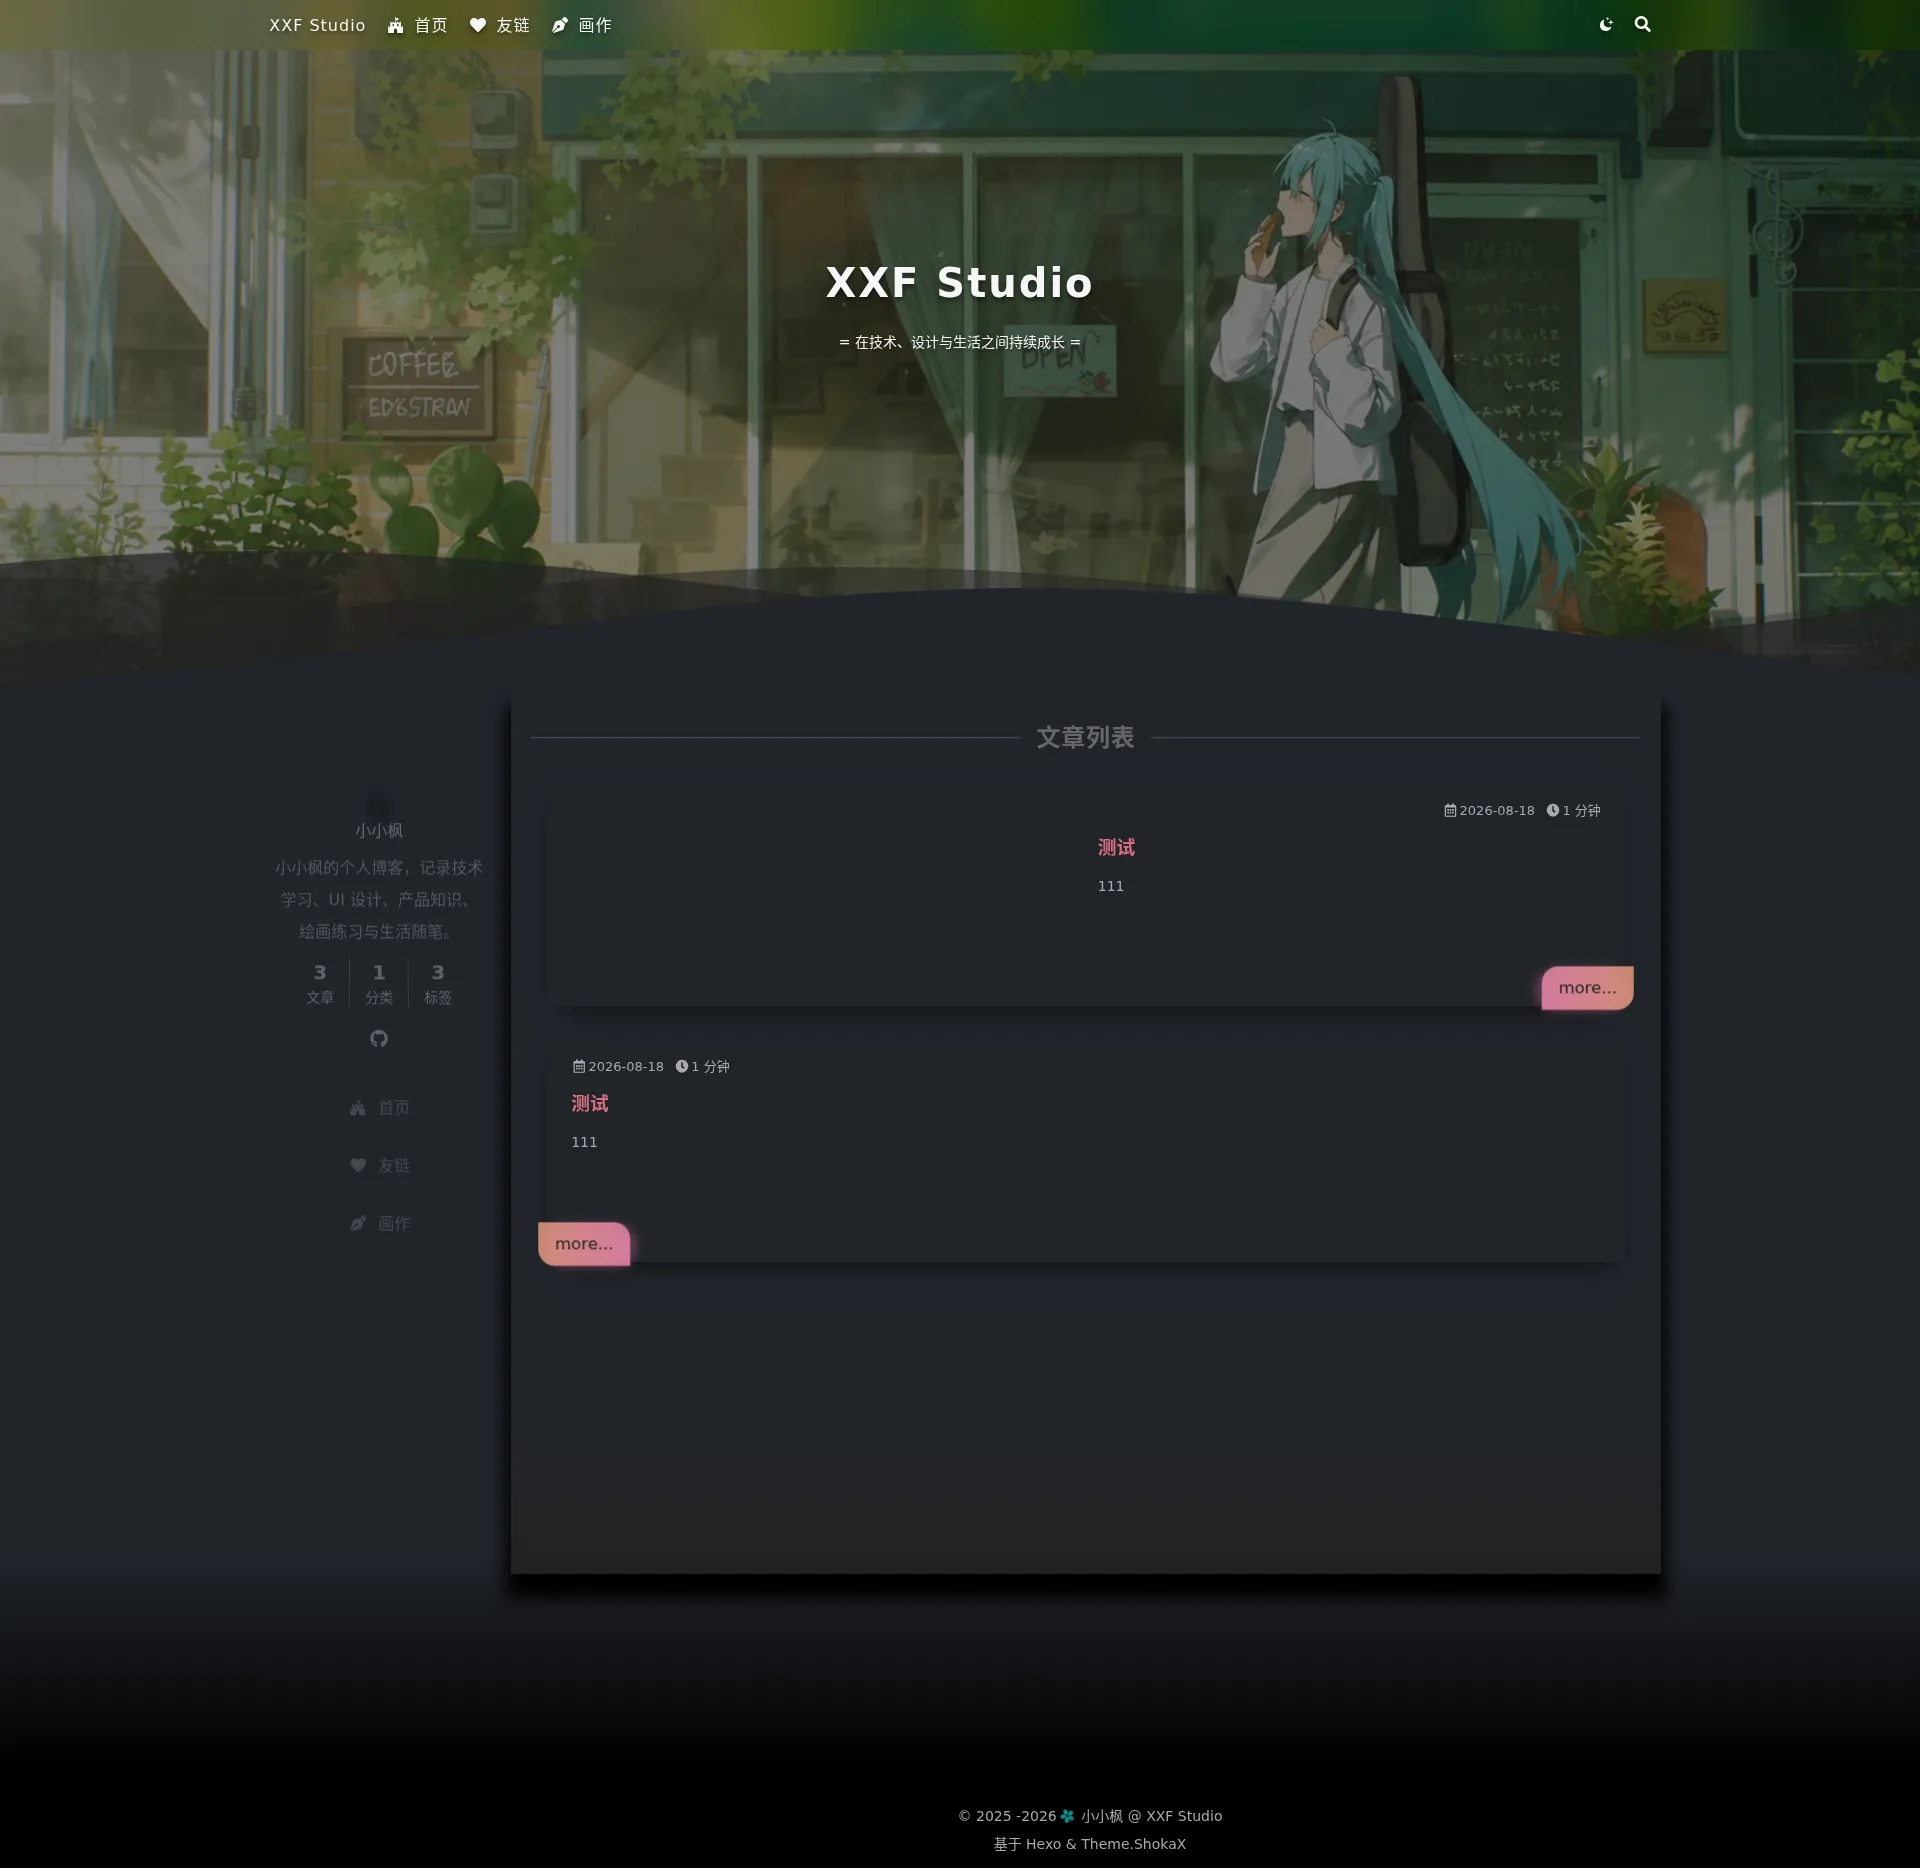Click the calendar icon on first post
This screenshot has width=1920, height=1868.
tap(1450, 810)
